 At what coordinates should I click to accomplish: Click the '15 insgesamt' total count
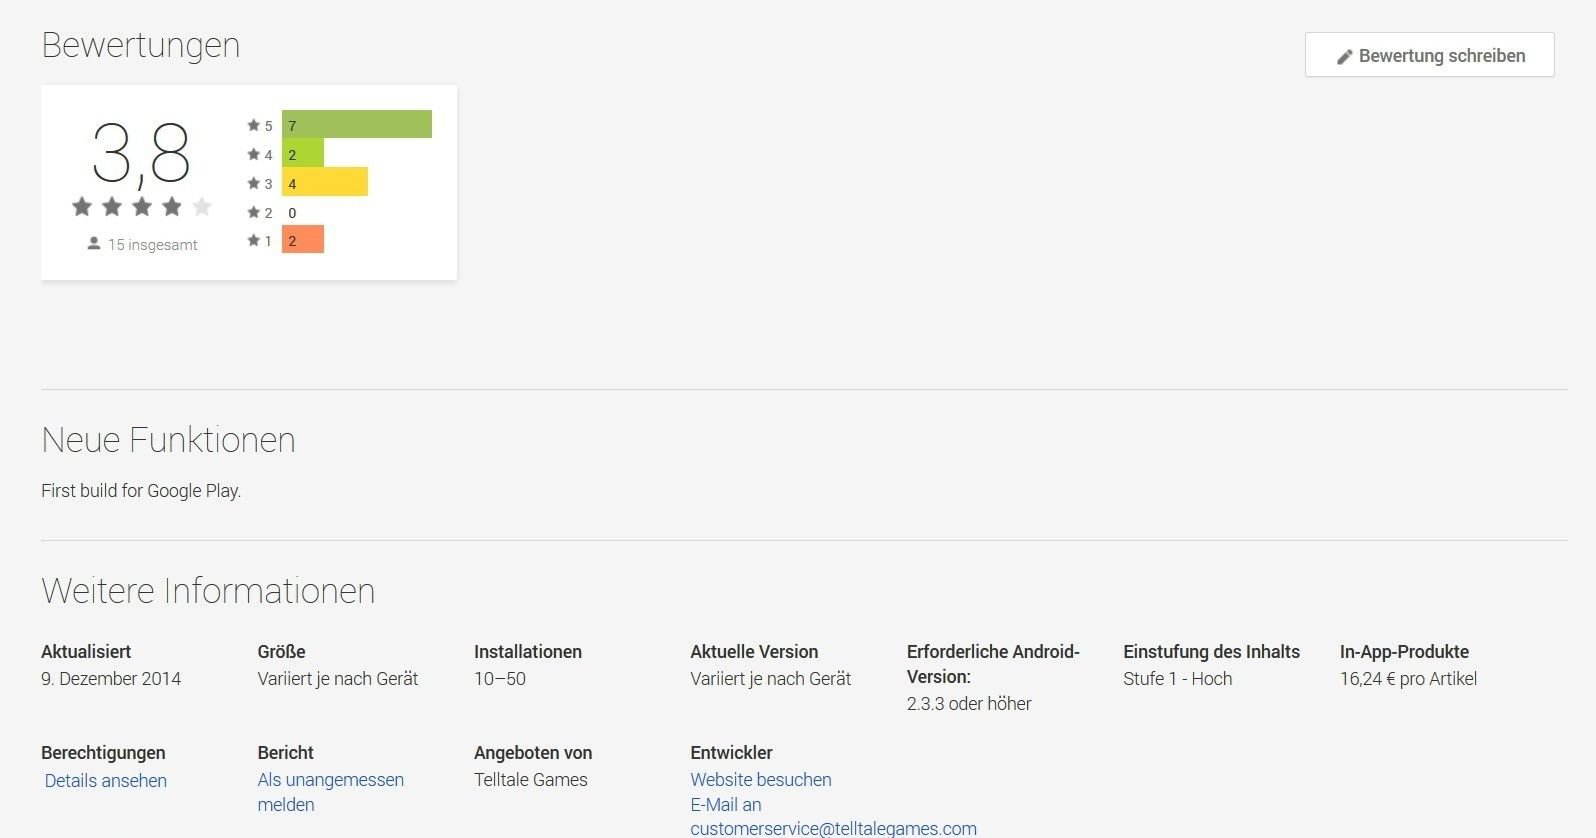[x=153, y=245]
